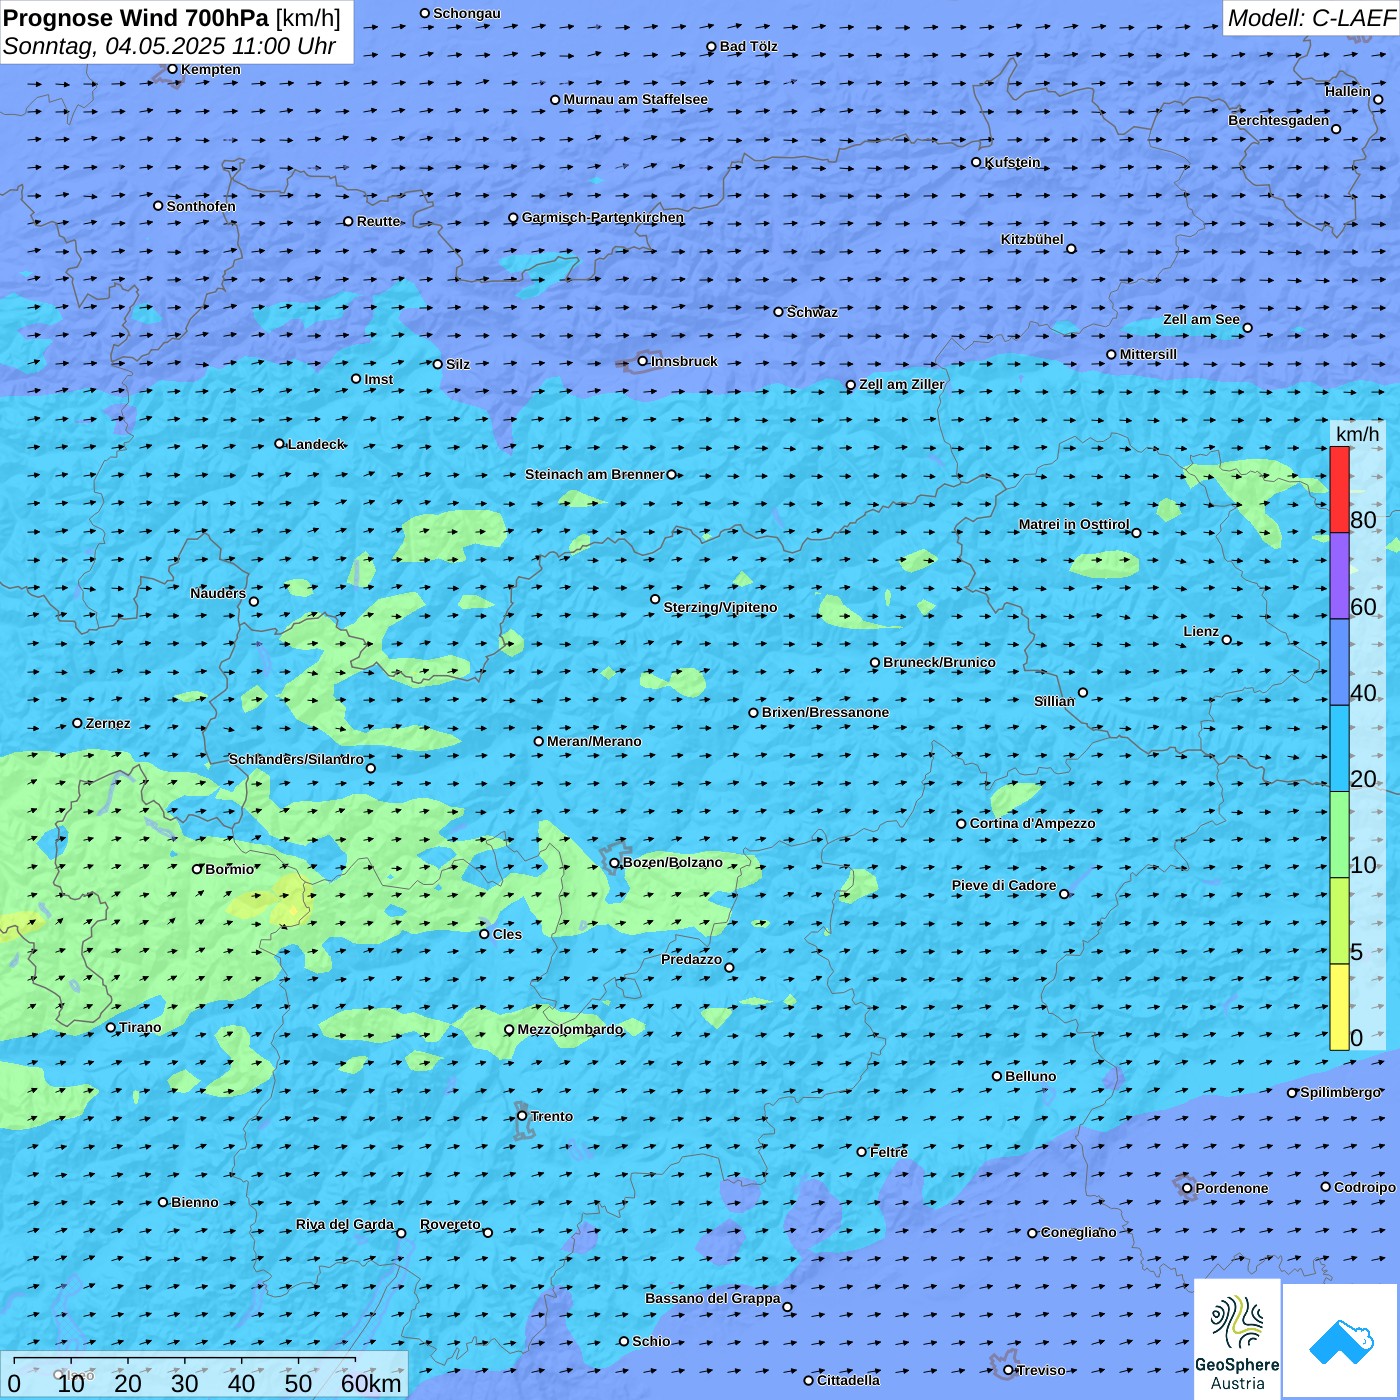This screenshot has width=1400, height=1400.
Task: Click the 'Zell am Ziller' label
Action: click(902, 384)
